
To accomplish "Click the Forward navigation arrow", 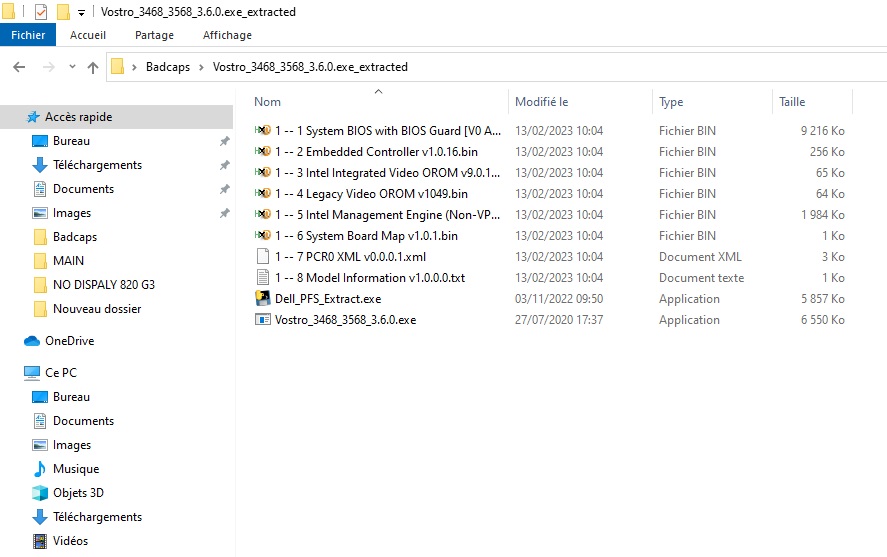I will [49, 67].
